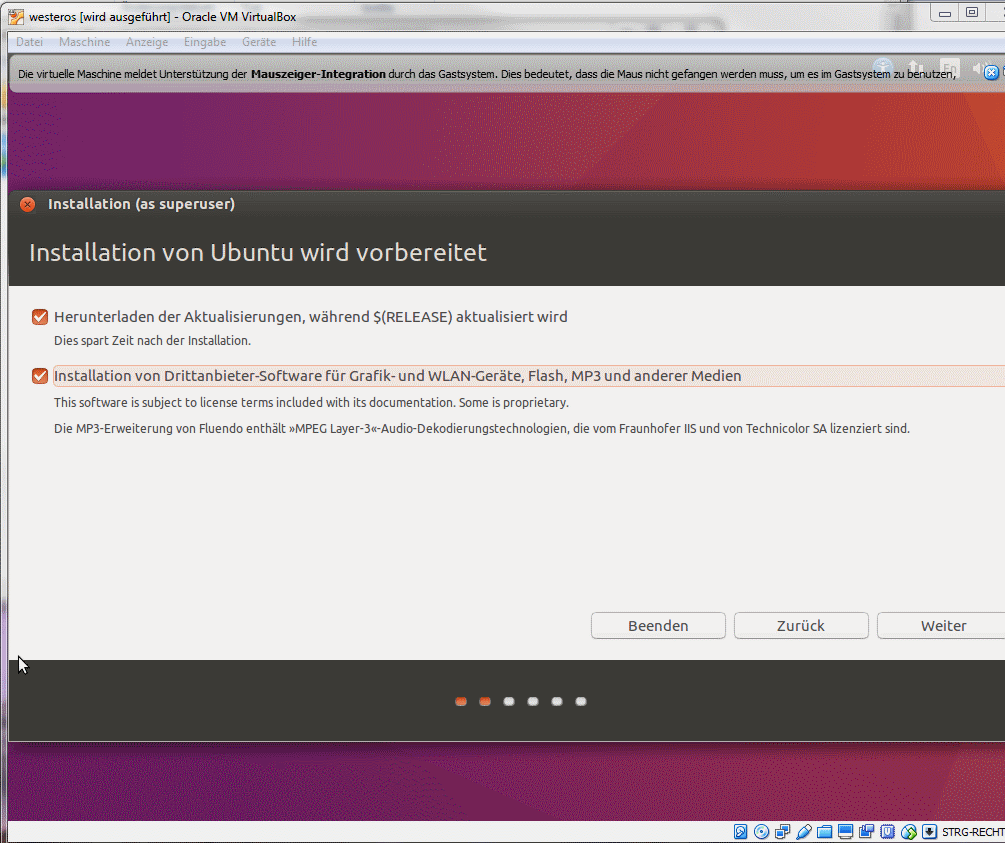Click the network adapters status icon
Viewport: 1005px width, 843px height.
tap(783, 832)
